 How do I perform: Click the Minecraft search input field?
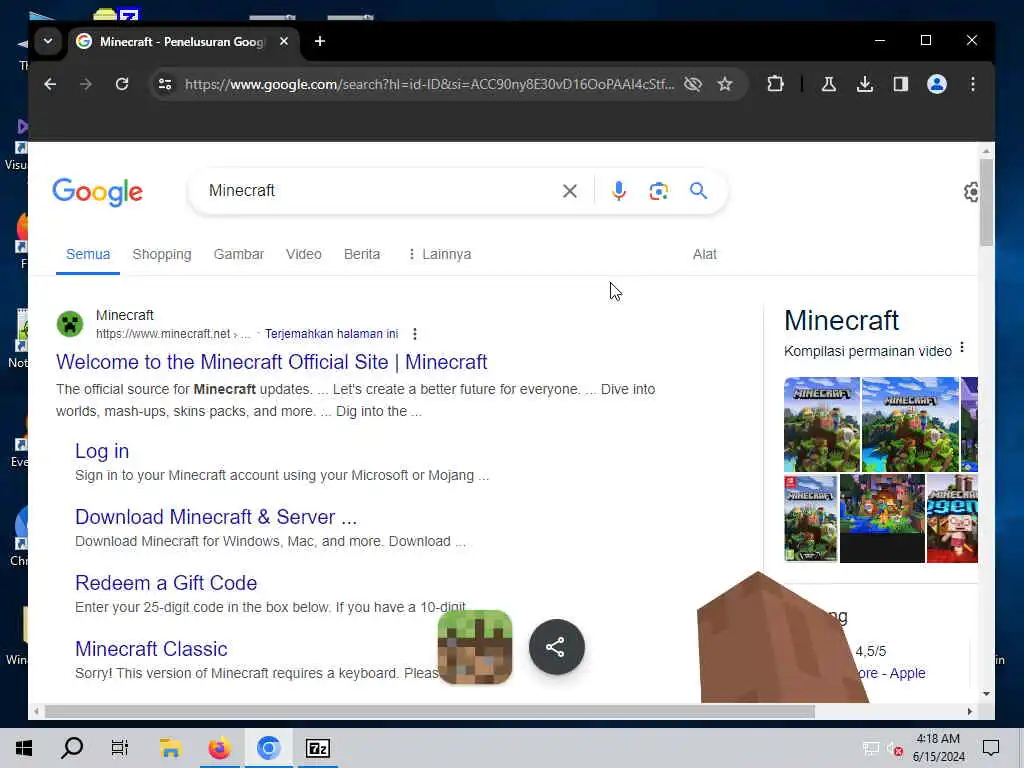(379, 191)
